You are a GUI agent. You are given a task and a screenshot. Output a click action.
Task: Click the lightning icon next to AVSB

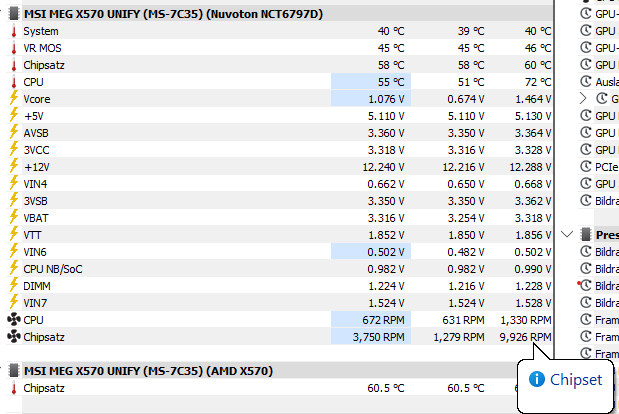[x=14, y=132]
